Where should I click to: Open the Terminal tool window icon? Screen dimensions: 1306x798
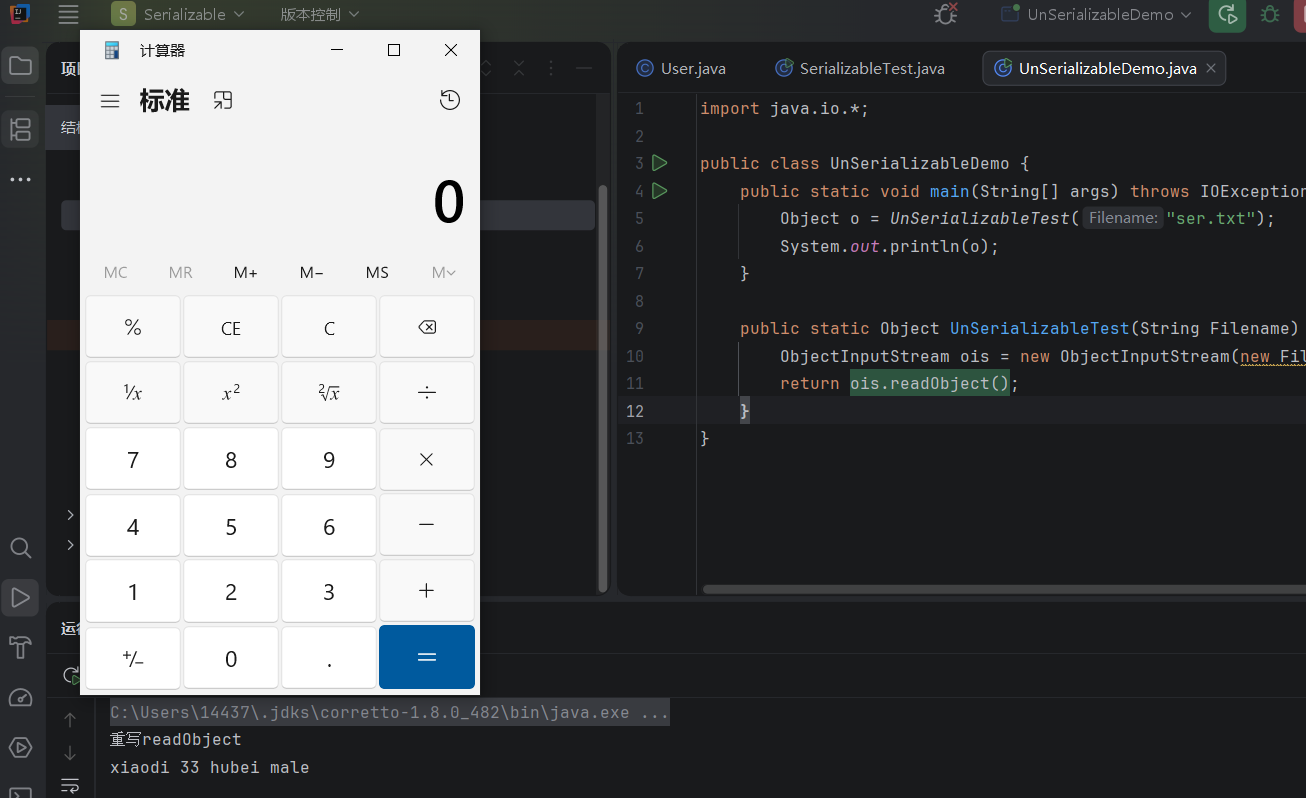tap(20, 791)
